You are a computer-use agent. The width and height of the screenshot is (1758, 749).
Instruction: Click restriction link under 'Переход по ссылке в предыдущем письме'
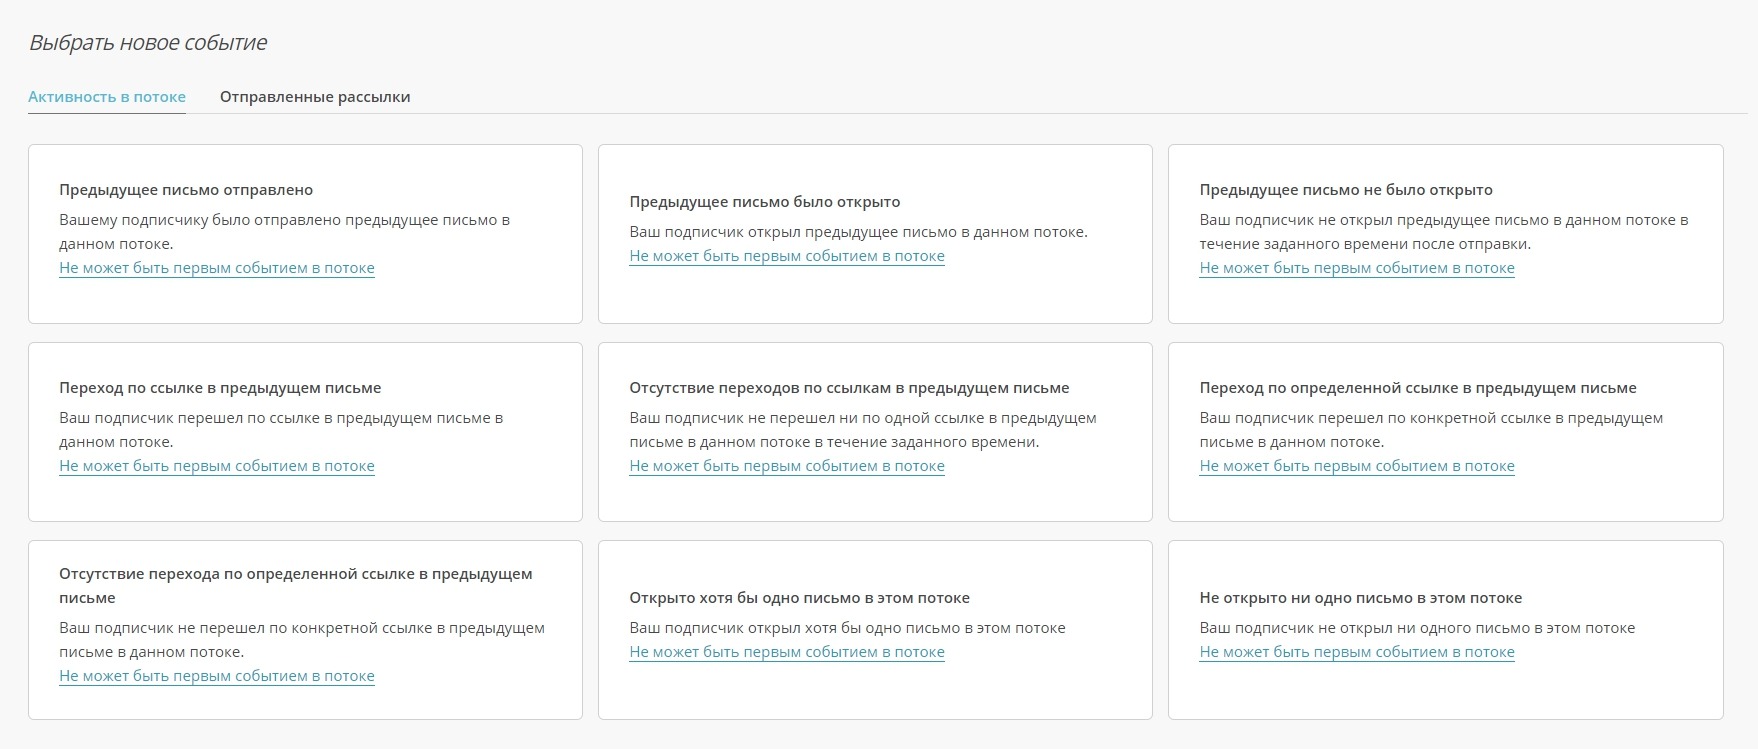click(x=217, y=466)
